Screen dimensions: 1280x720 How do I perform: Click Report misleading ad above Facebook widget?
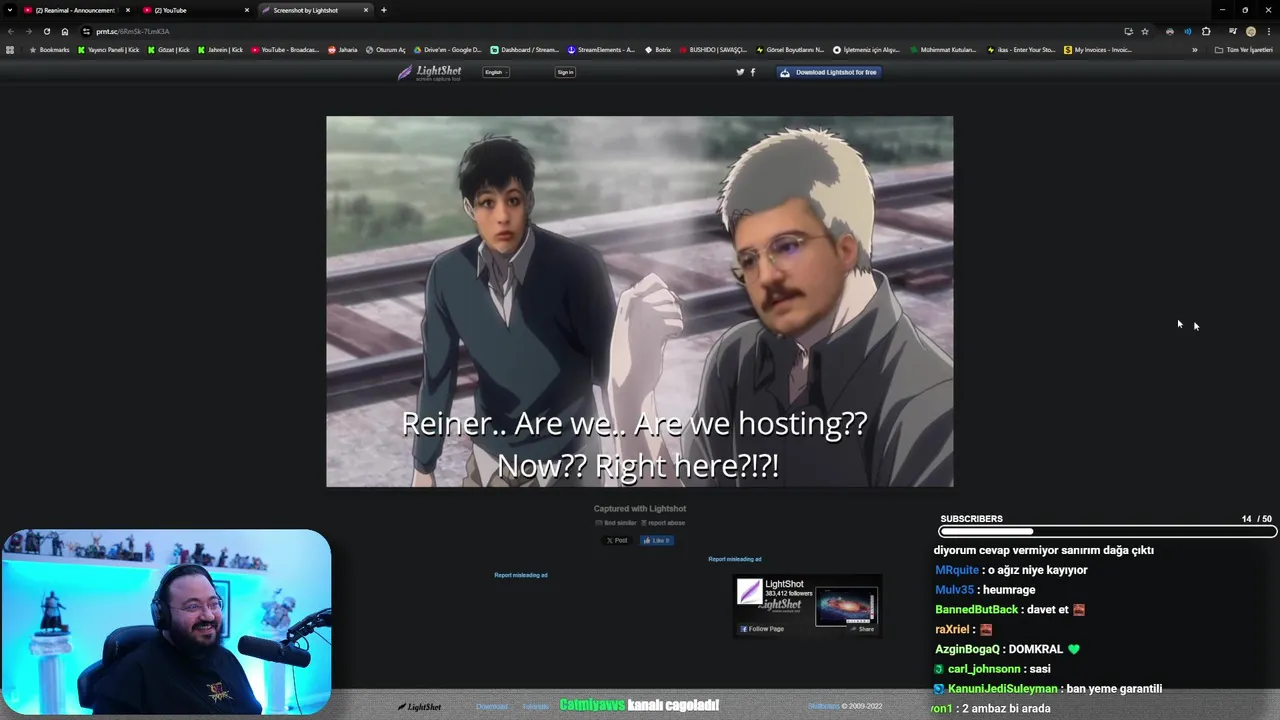coord(735,559)
